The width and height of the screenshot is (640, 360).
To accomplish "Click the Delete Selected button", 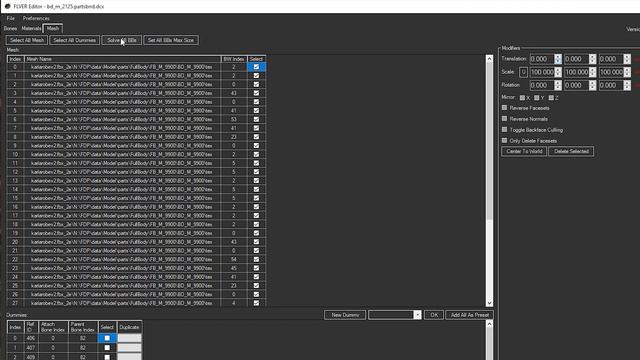I will point(571,151).
